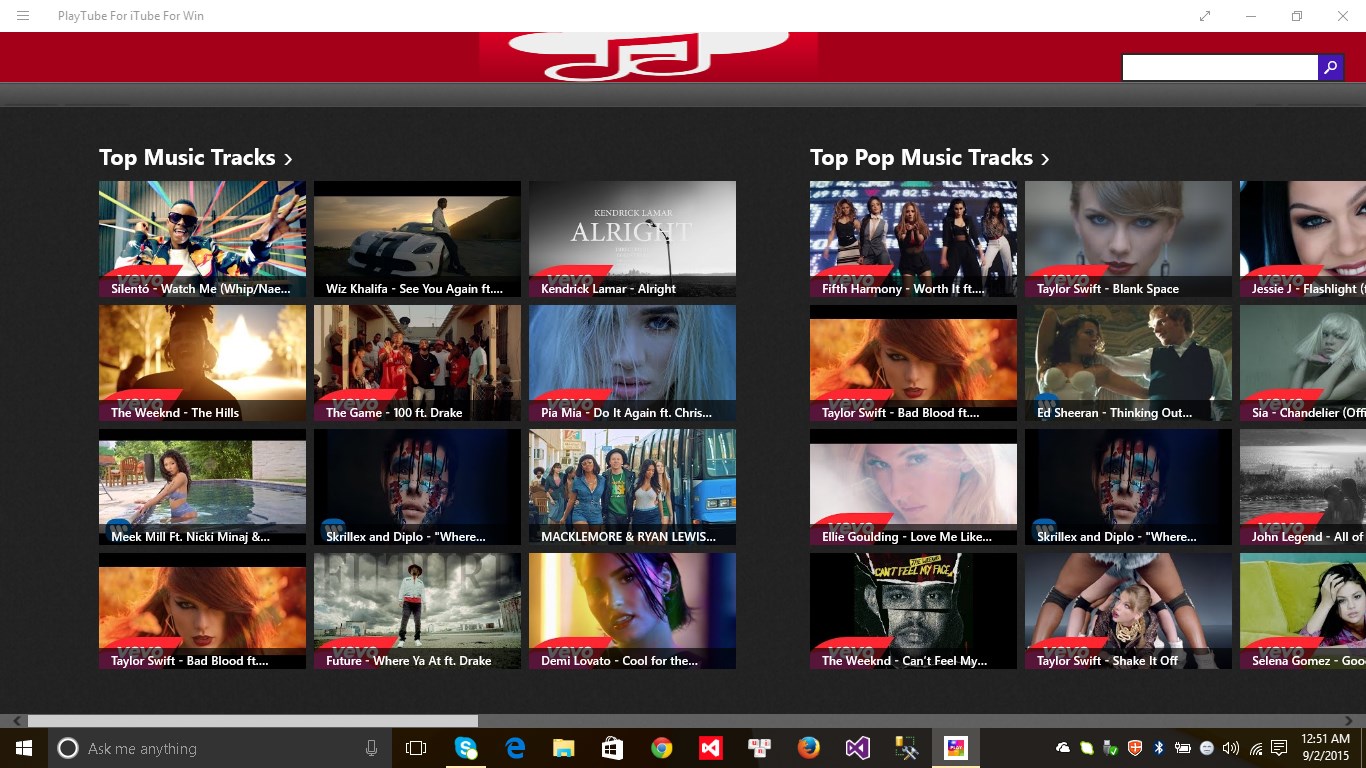Open The Weeknd - The Hills video
1366x768 pixels.
click(x=202, y=363)
